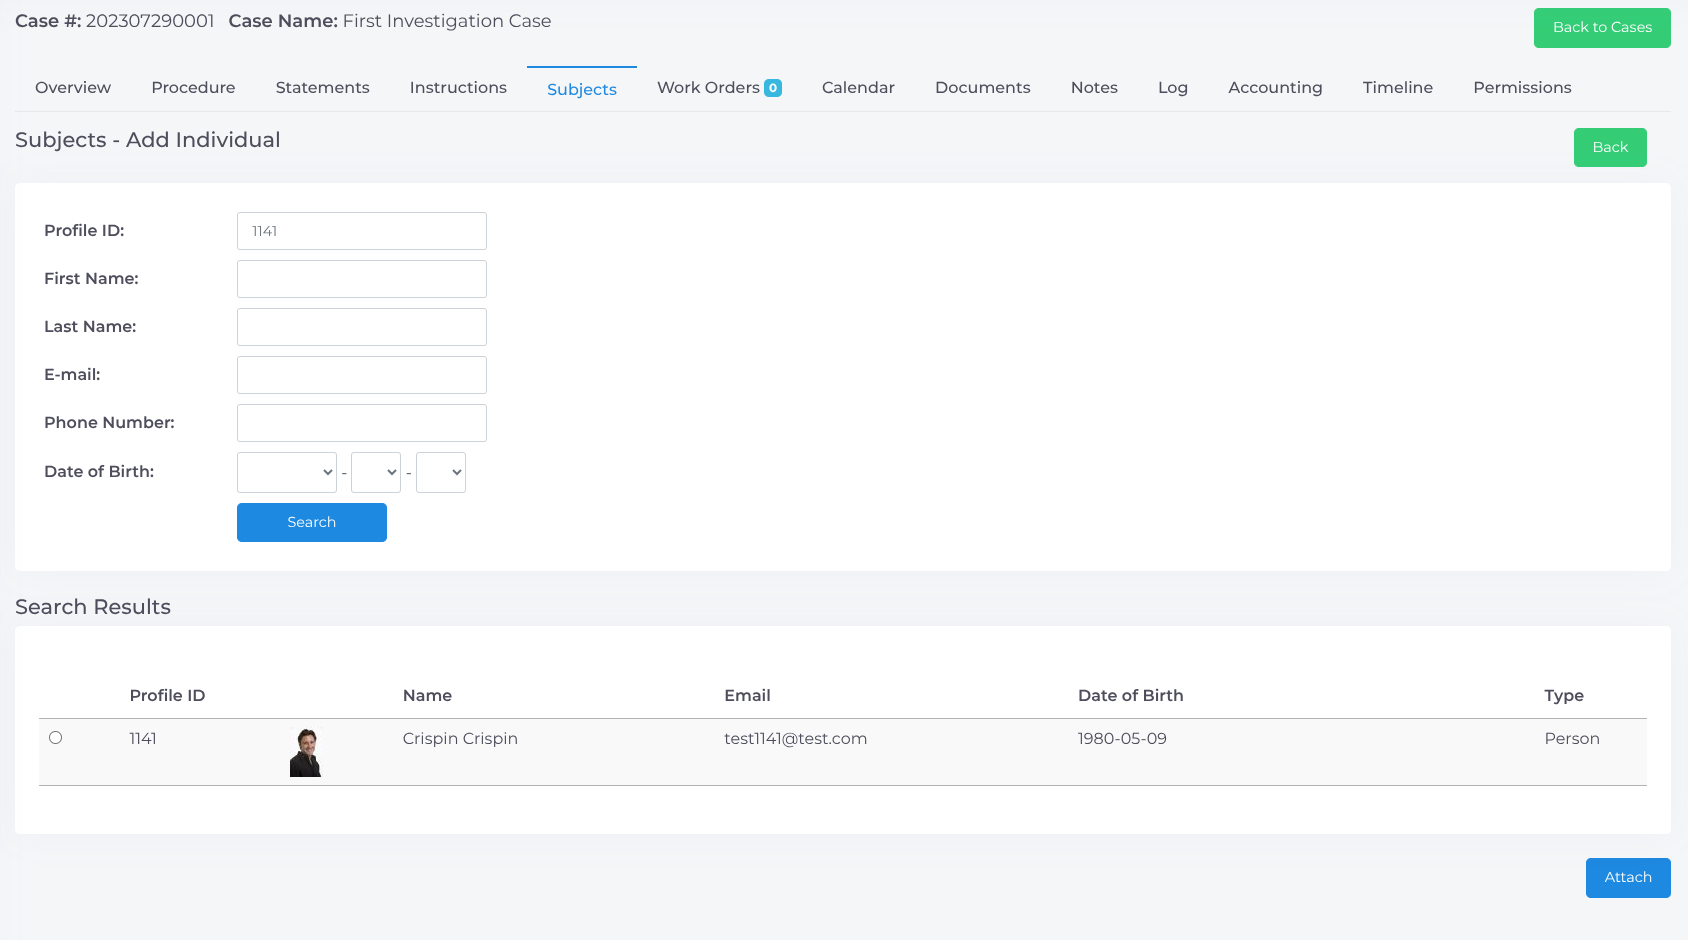Viewport: 1688px width, 940px height.
Task: Go to the Timeline tab
Action: click(1398, 88)
